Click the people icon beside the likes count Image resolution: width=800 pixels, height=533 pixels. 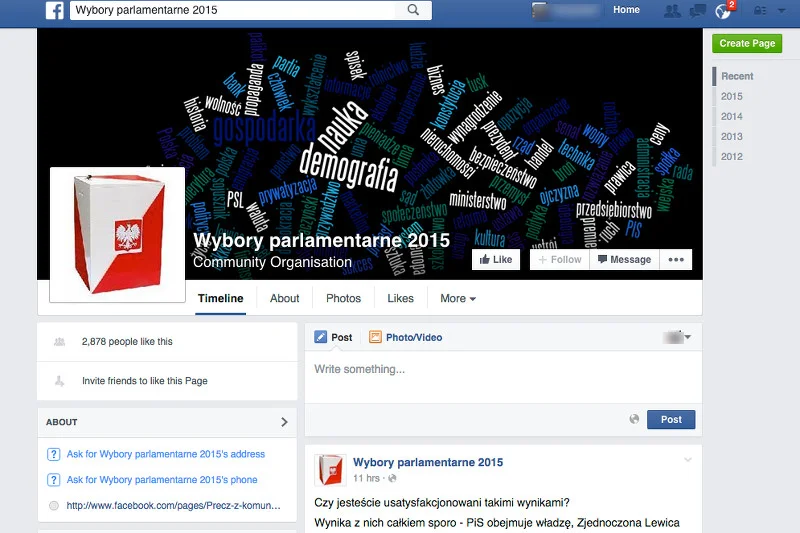59,342
